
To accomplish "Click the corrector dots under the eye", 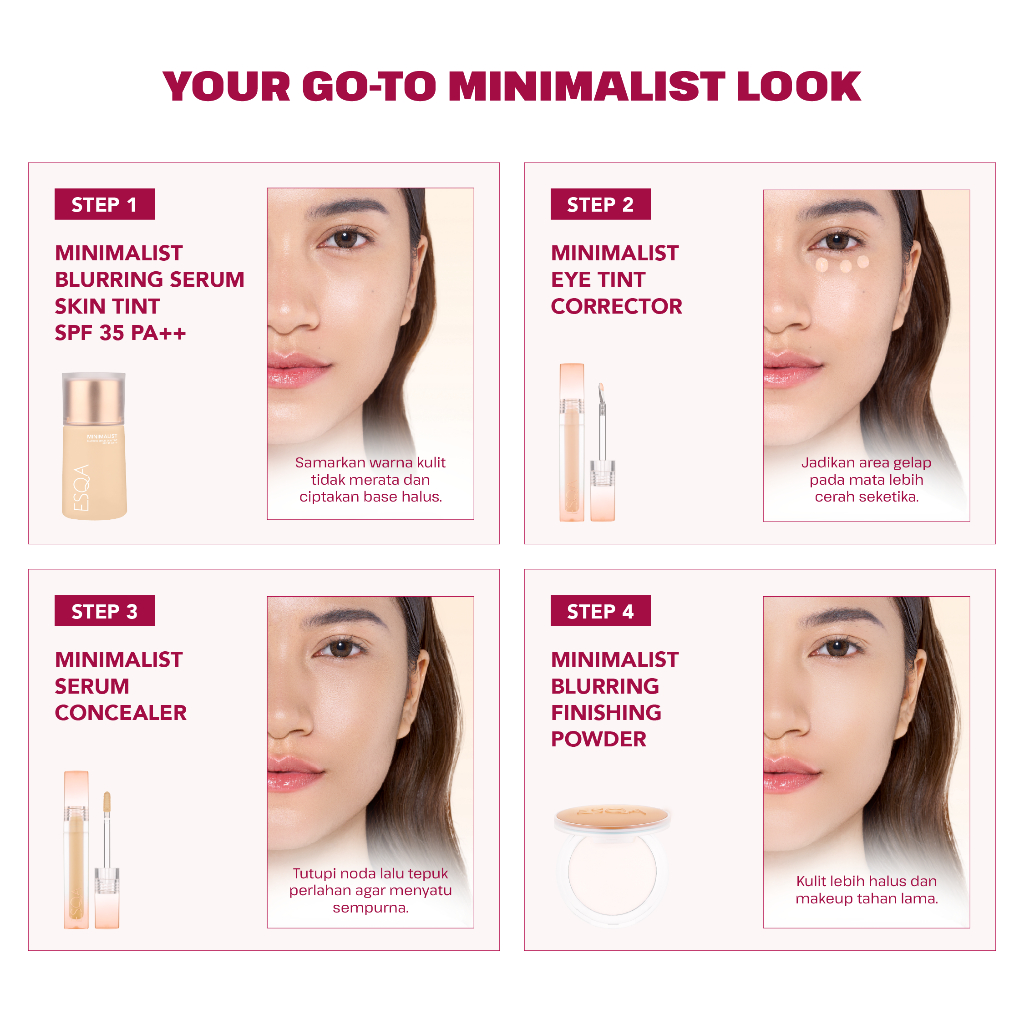I will click(x=842, y=264).
